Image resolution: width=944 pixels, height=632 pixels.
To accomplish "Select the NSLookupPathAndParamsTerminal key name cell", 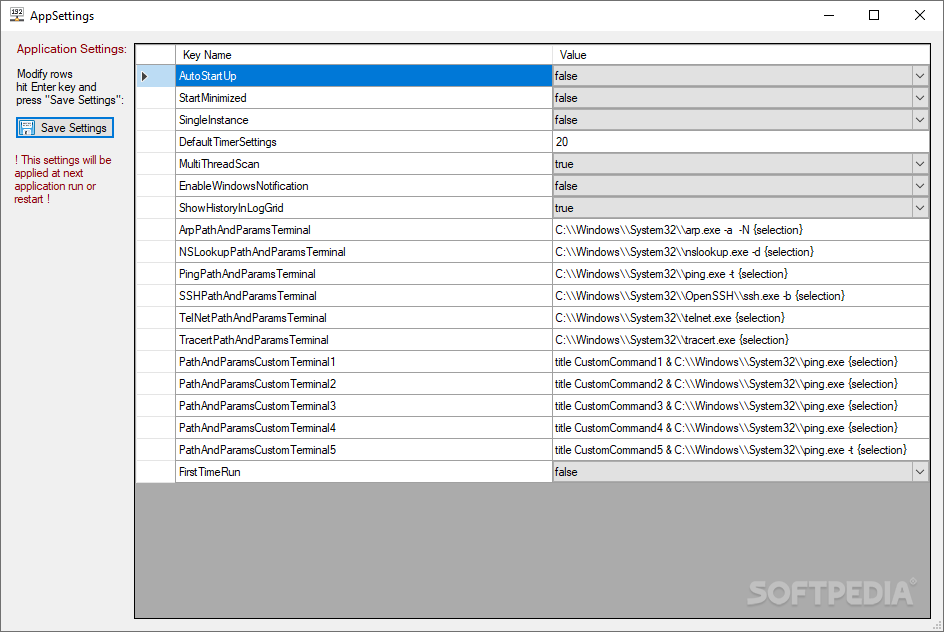I will [x=364, y=252].
